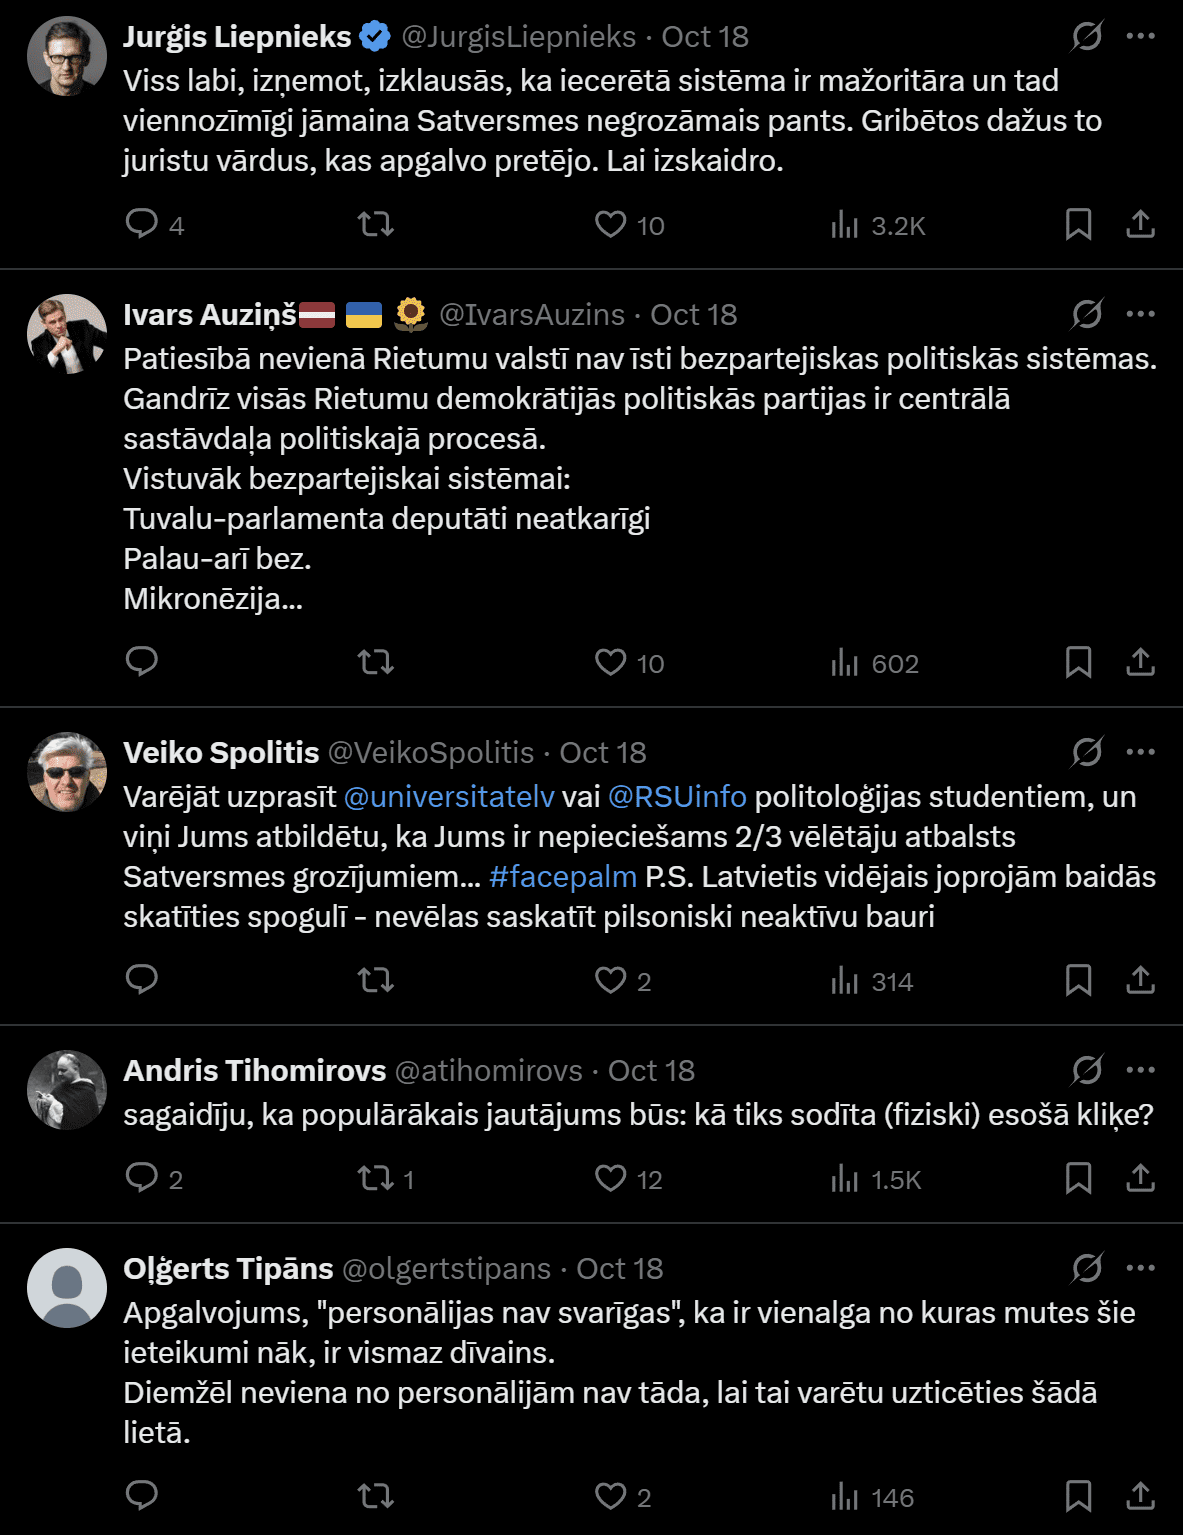
Task: Repost Ivars Auziņš' tweet
Action: click(x=376, y=662)
